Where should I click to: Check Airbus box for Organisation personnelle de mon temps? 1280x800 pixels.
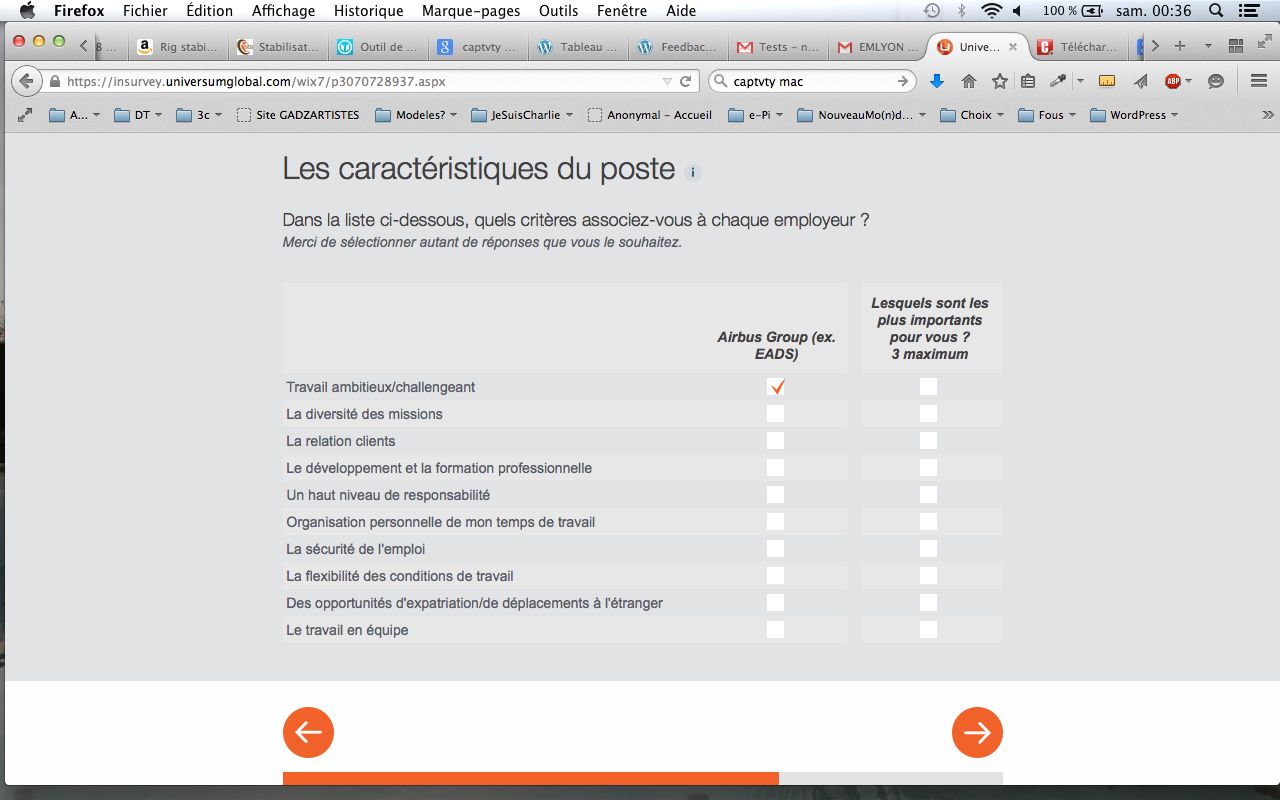(x=776, y=522)
